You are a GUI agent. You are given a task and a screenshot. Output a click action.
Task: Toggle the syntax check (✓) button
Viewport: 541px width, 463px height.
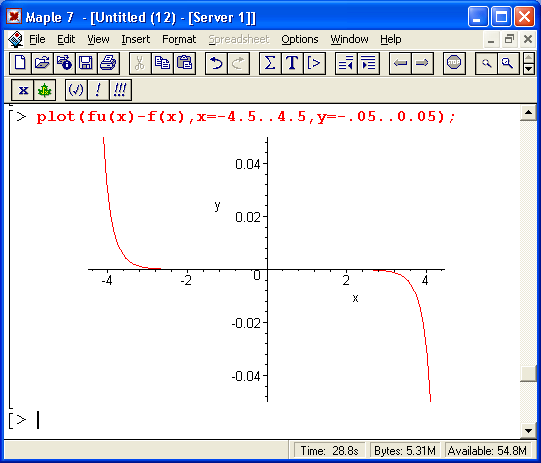click(76, 90)
